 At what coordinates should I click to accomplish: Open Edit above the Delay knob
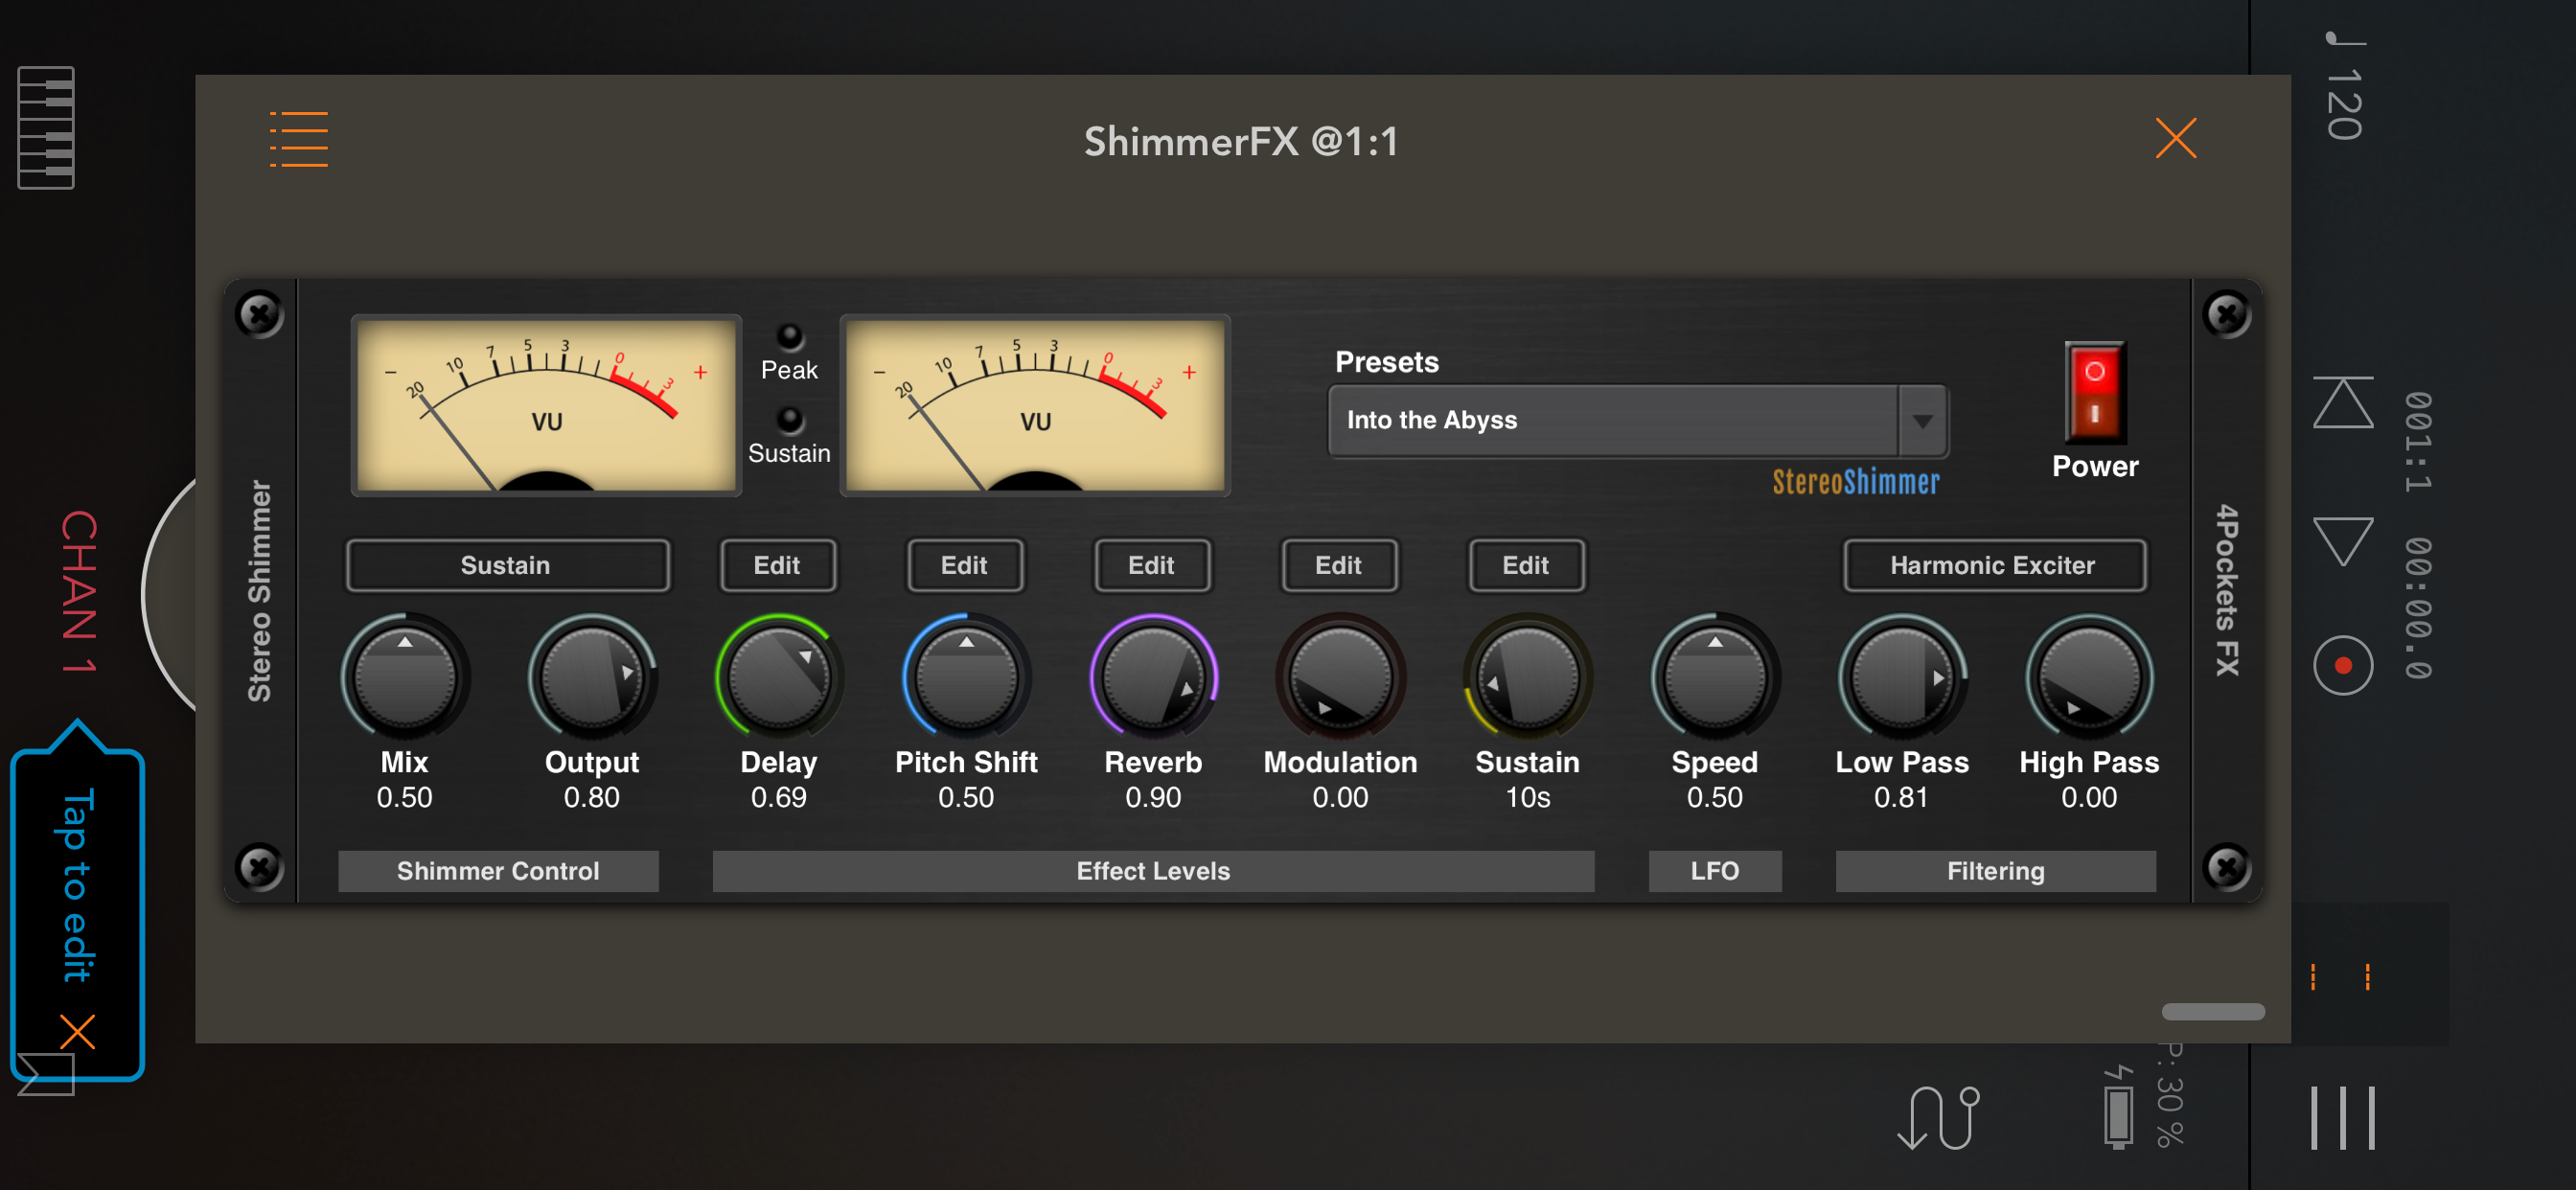click(777, 566)
